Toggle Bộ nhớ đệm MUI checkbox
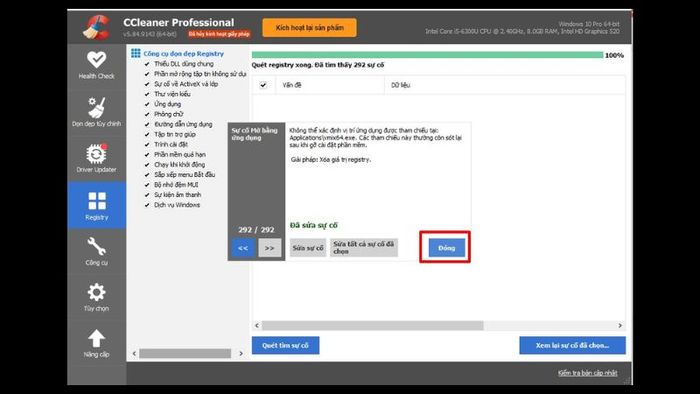This screenshot has height=394, width=700. point(147,185)
